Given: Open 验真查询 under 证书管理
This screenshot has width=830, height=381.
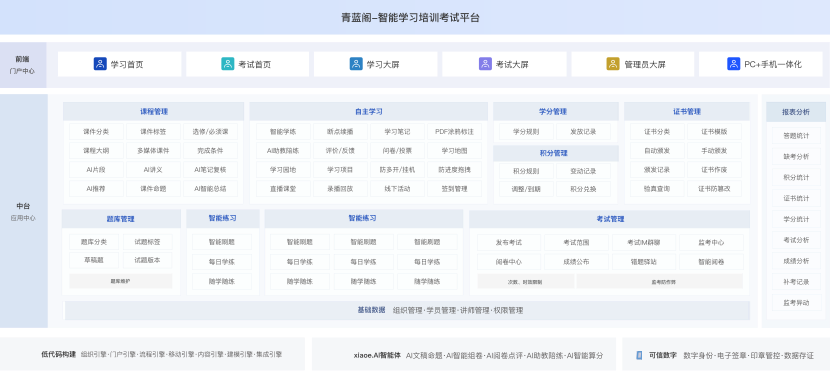Looking at the screenshot, I should [657, 188].
